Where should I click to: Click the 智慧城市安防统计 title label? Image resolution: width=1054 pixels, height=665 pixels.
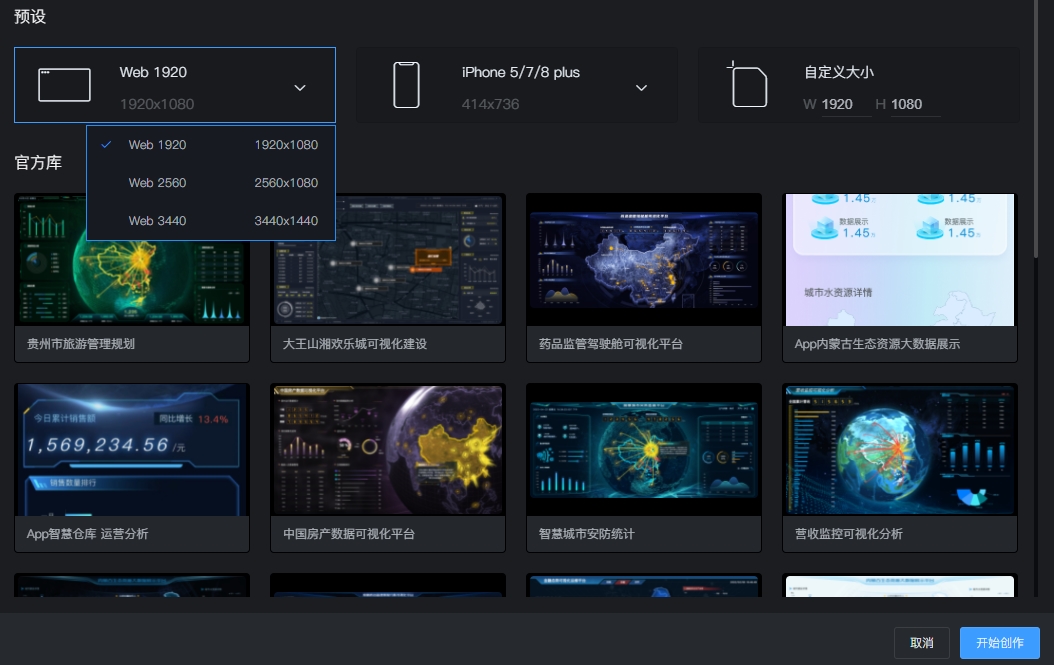pos(586,534)
